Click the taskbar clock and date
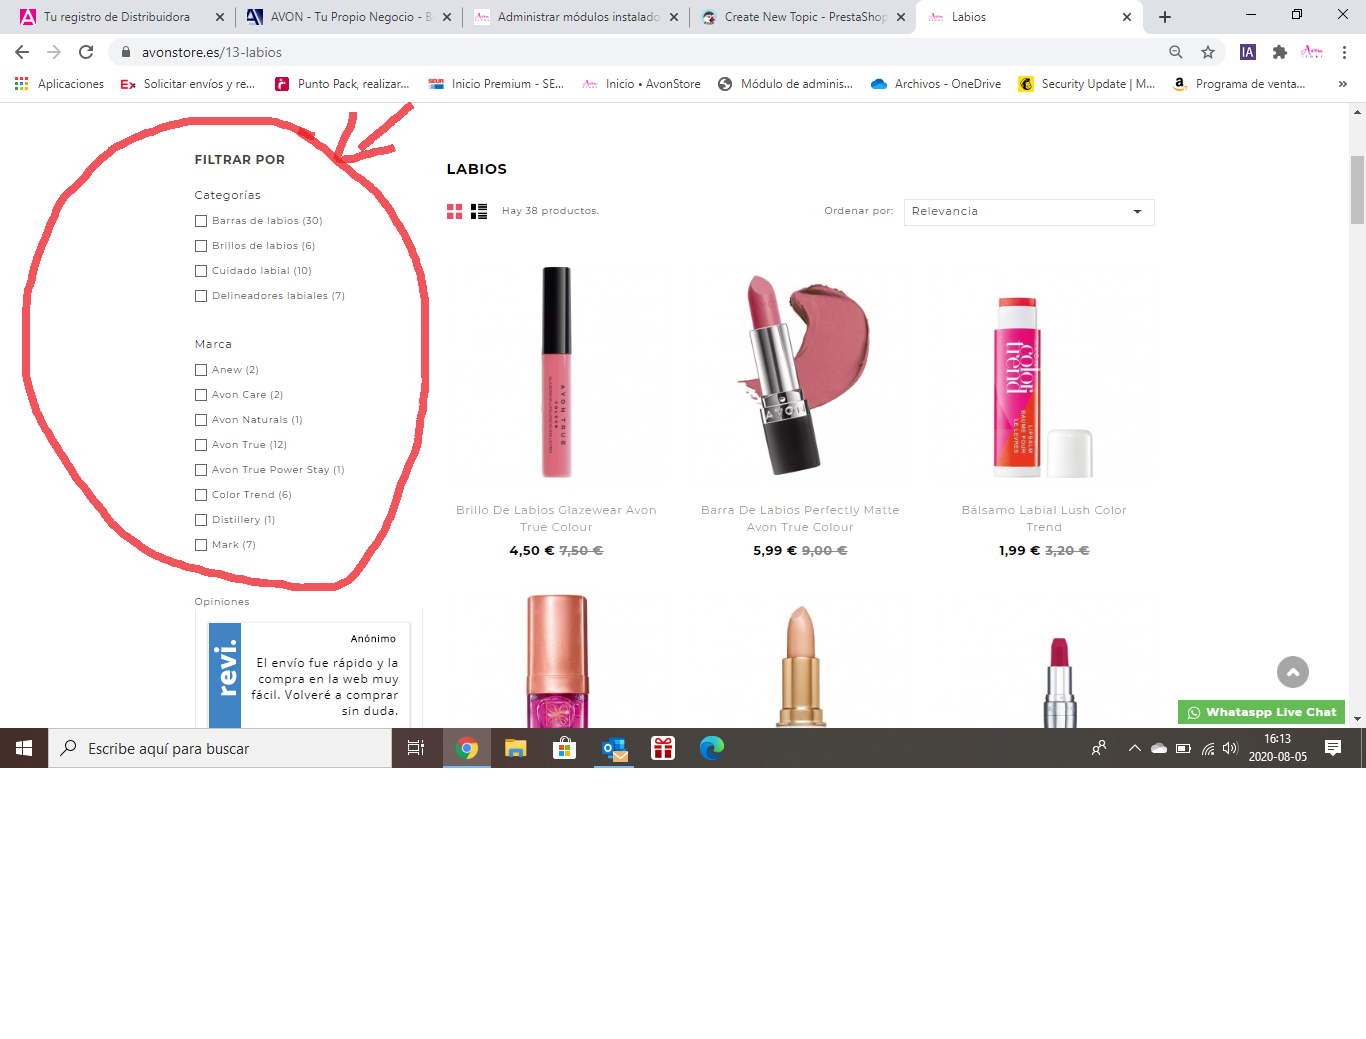The image size is (1366, 1039). pyautogui.click(x=1278, y=748)
